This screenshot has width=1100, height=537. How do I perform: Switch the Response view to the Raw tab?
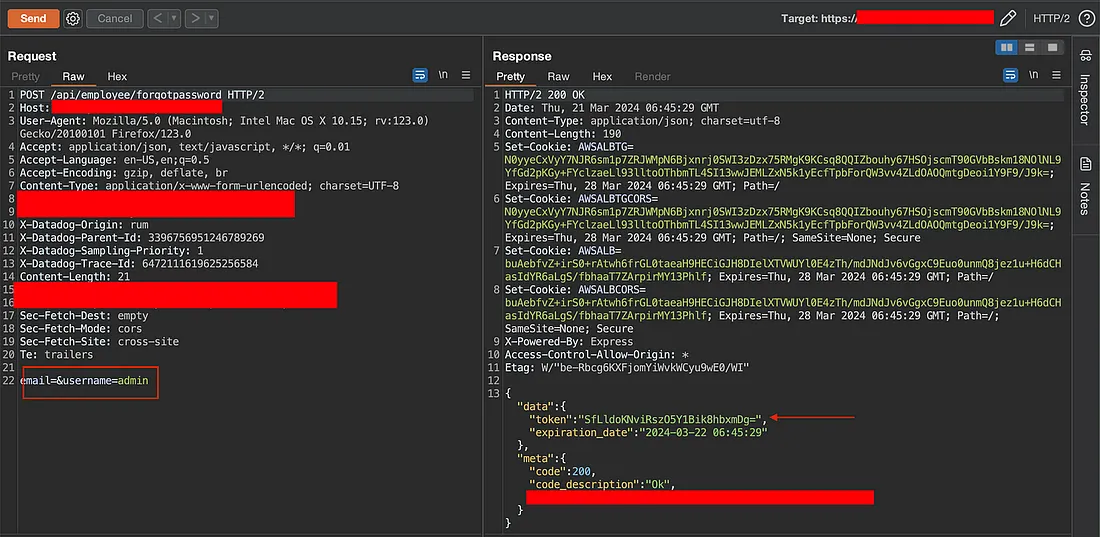558,76
